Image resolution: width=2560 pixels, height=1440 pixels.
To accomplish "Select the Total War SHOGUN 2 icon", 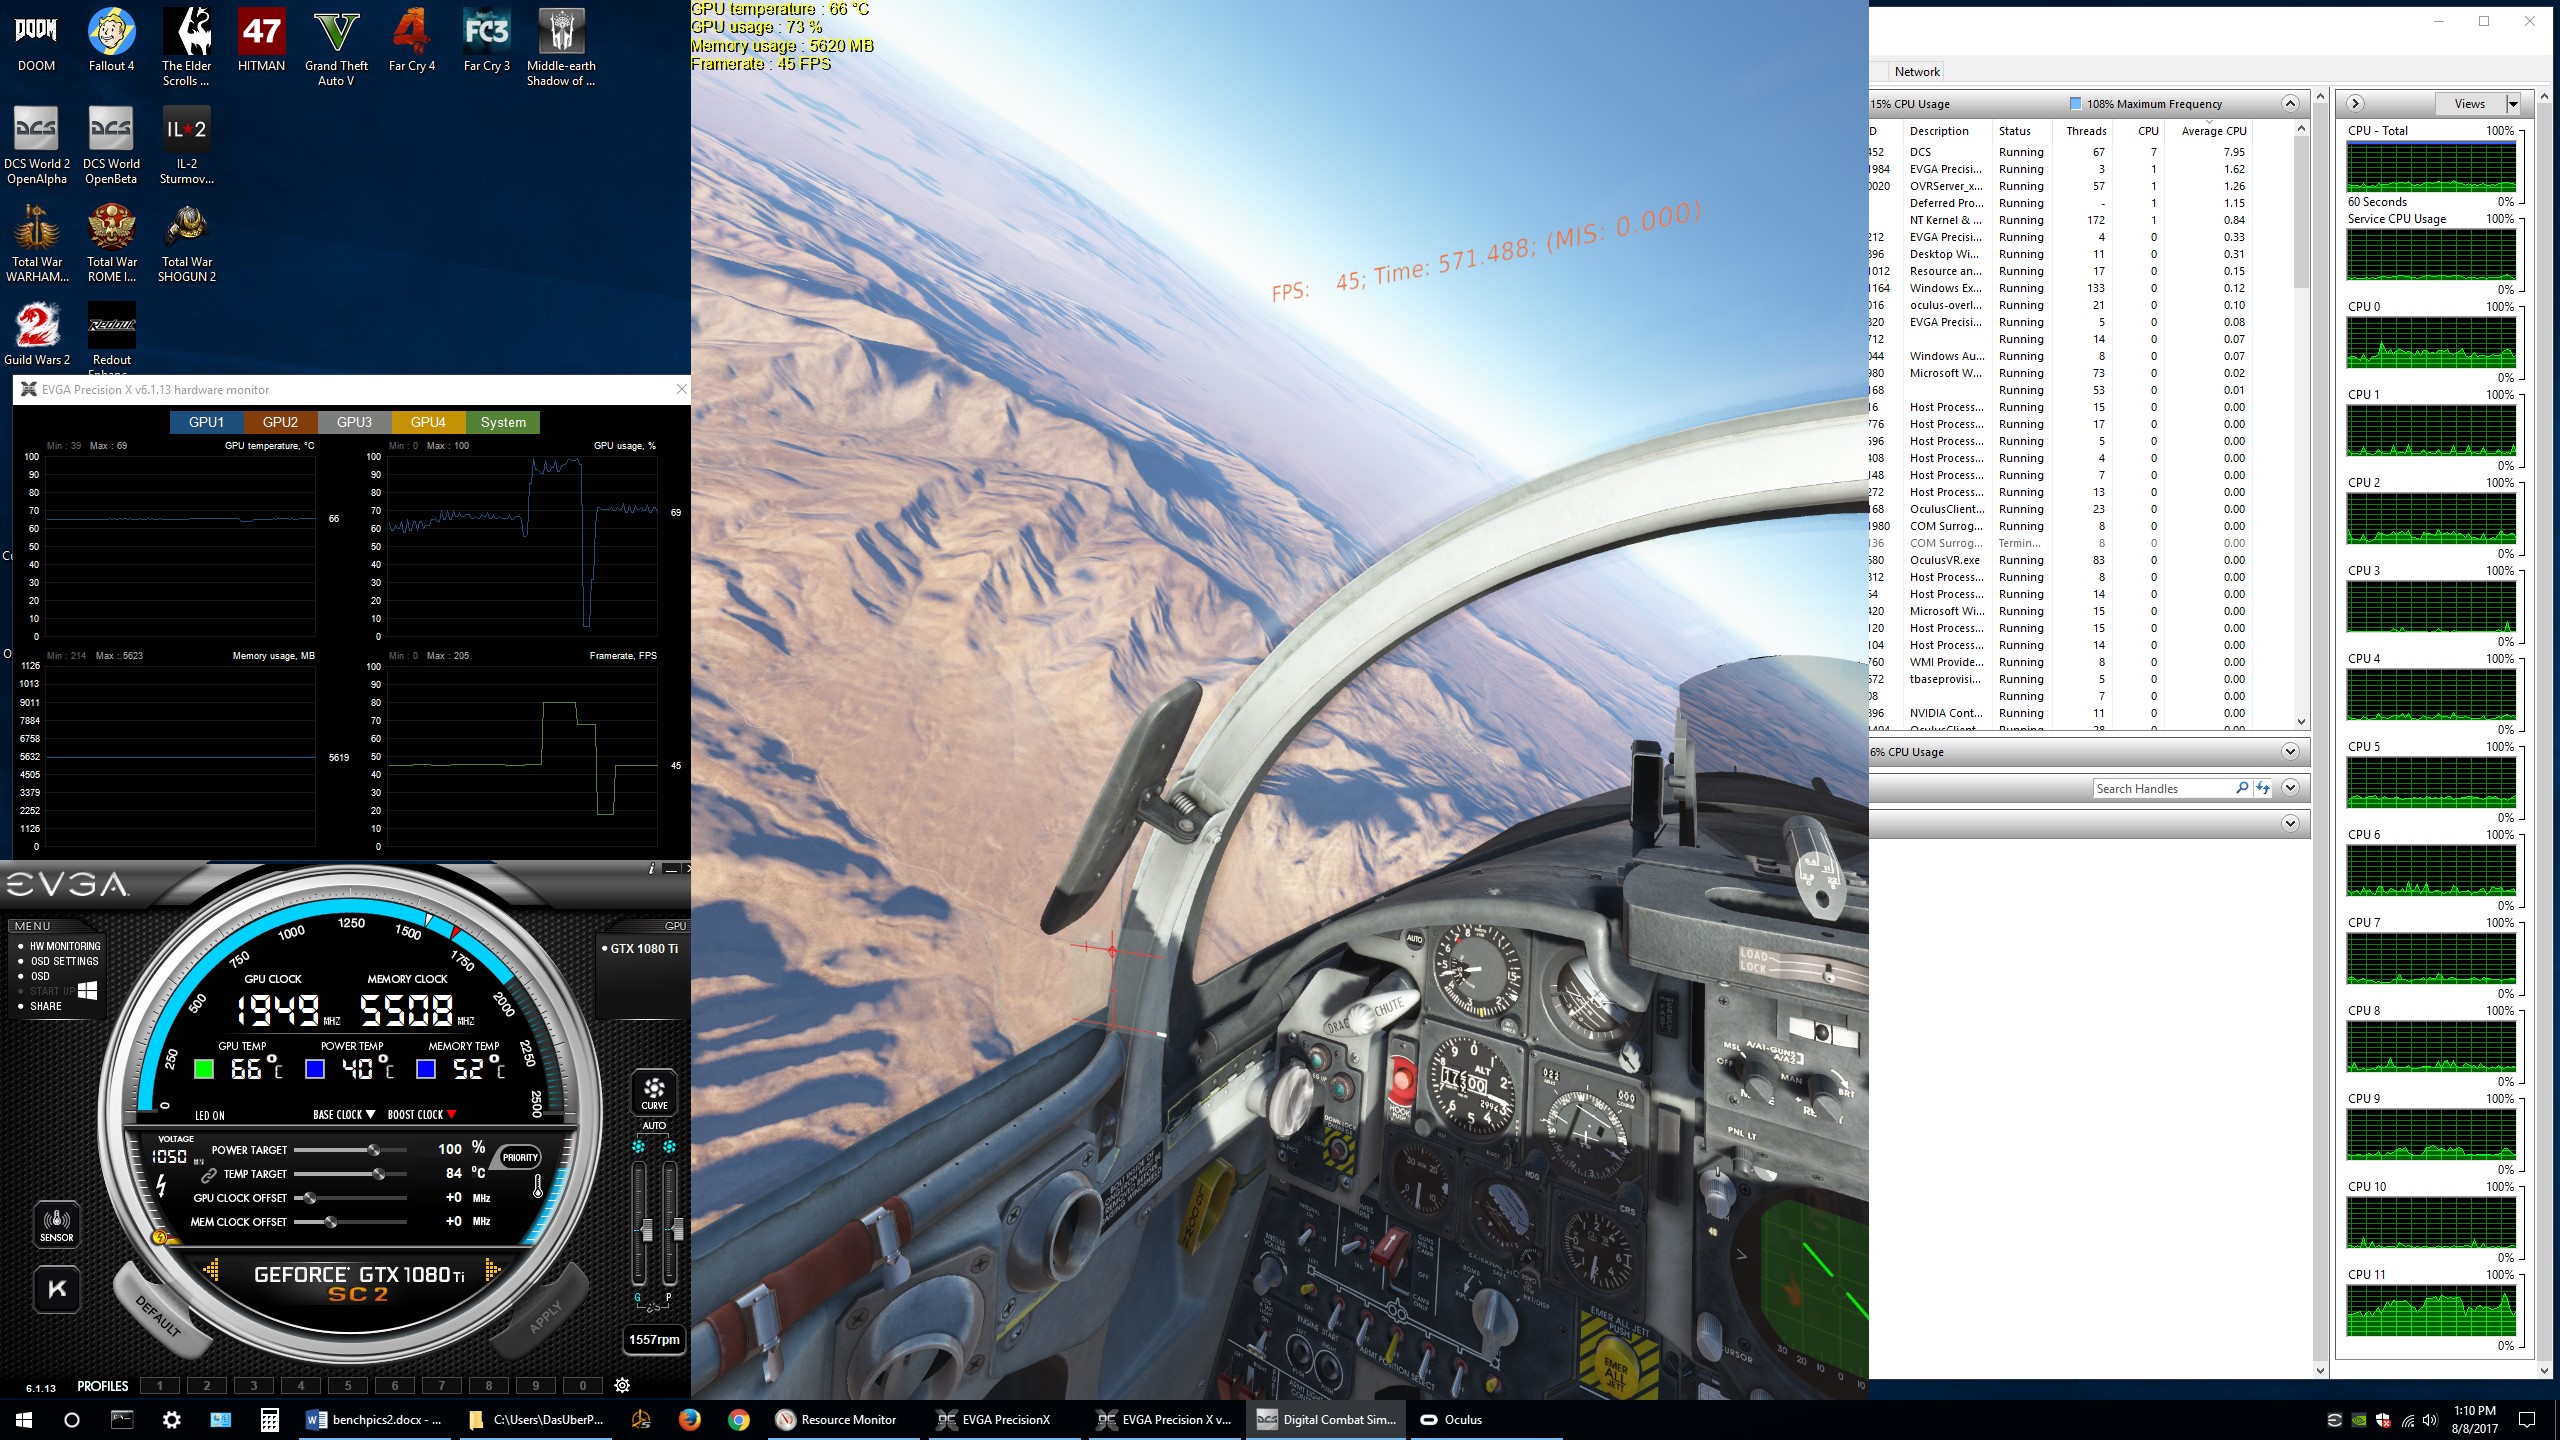I will 186,243.
